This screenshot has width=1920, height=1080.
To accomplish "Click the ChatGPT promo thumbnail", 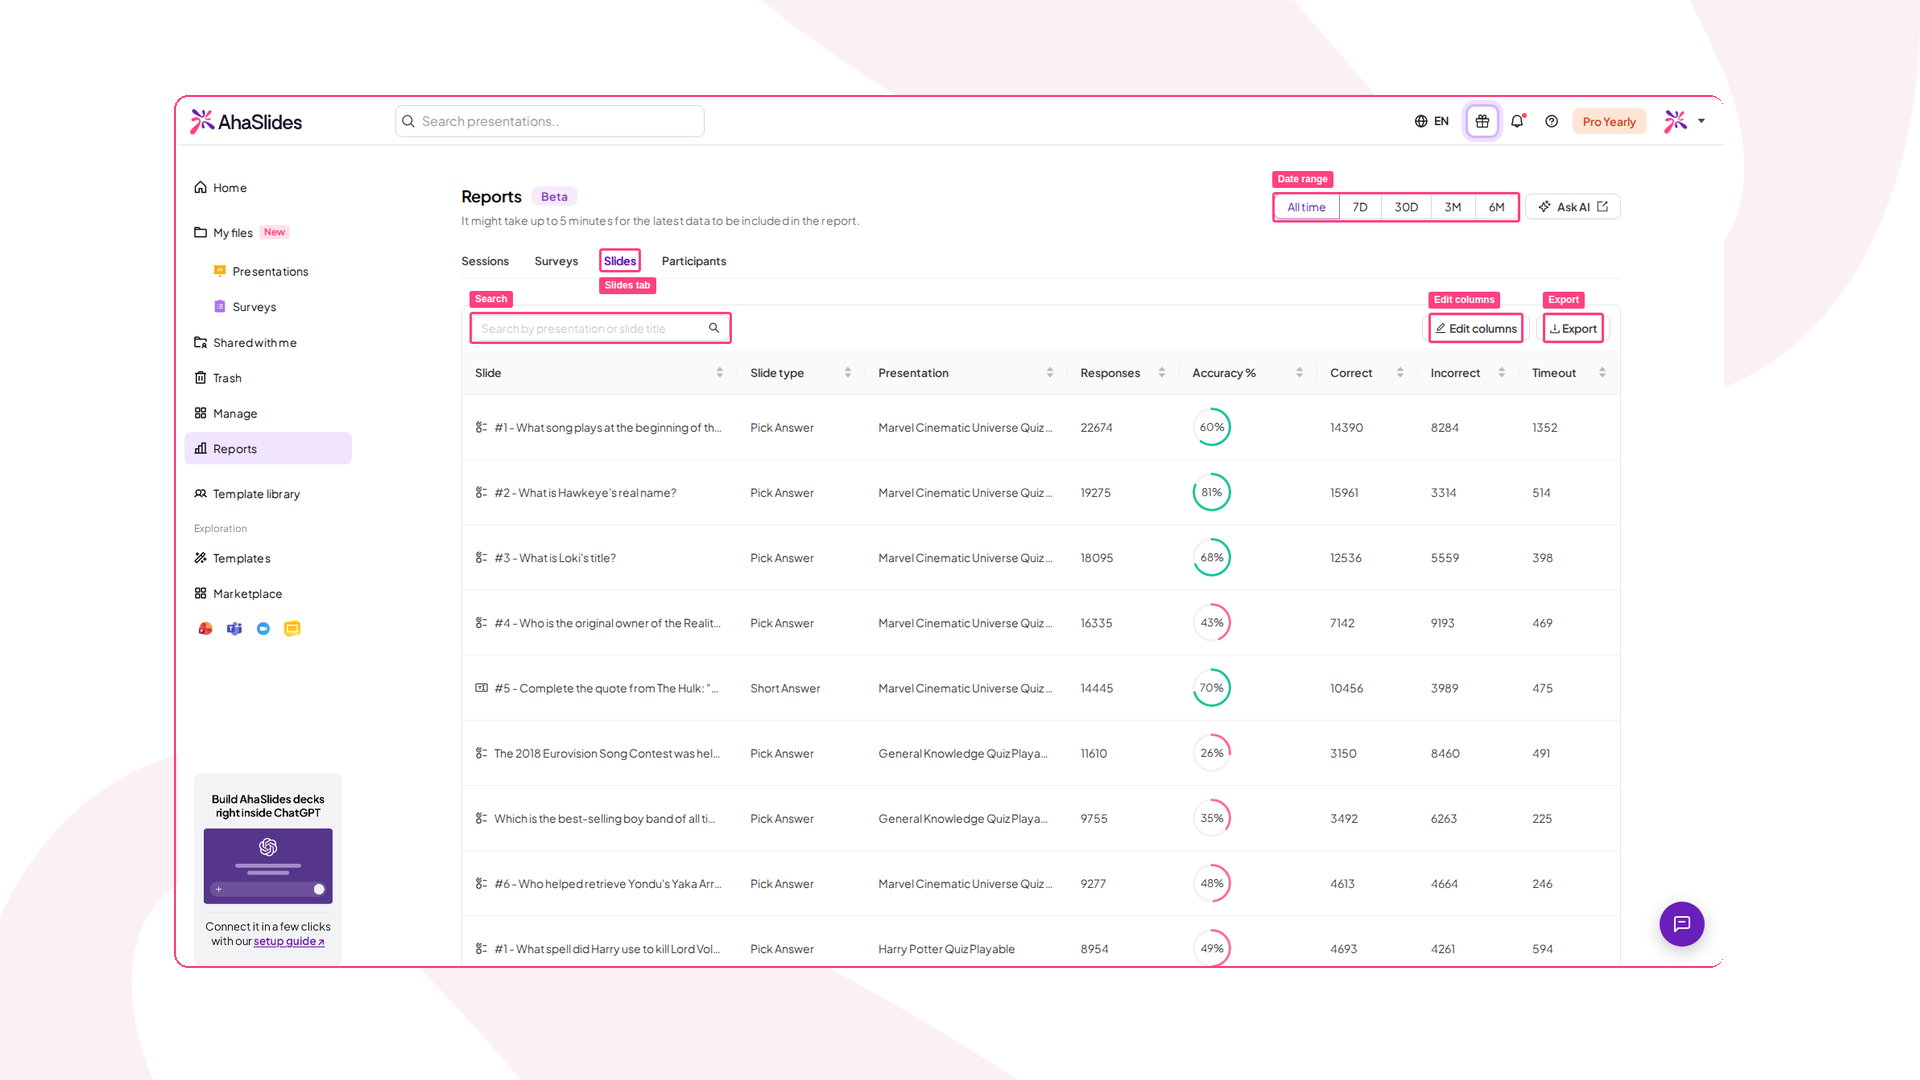I will (268, 866).
